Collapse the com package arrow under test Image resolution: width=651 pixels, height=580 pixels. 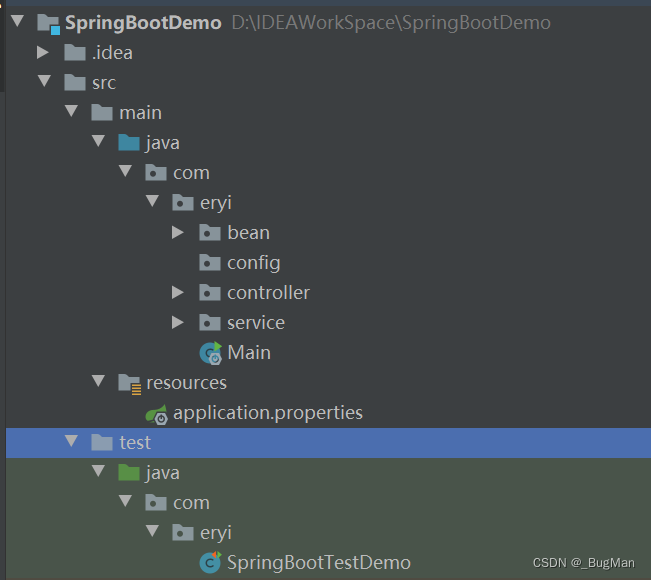125,501
